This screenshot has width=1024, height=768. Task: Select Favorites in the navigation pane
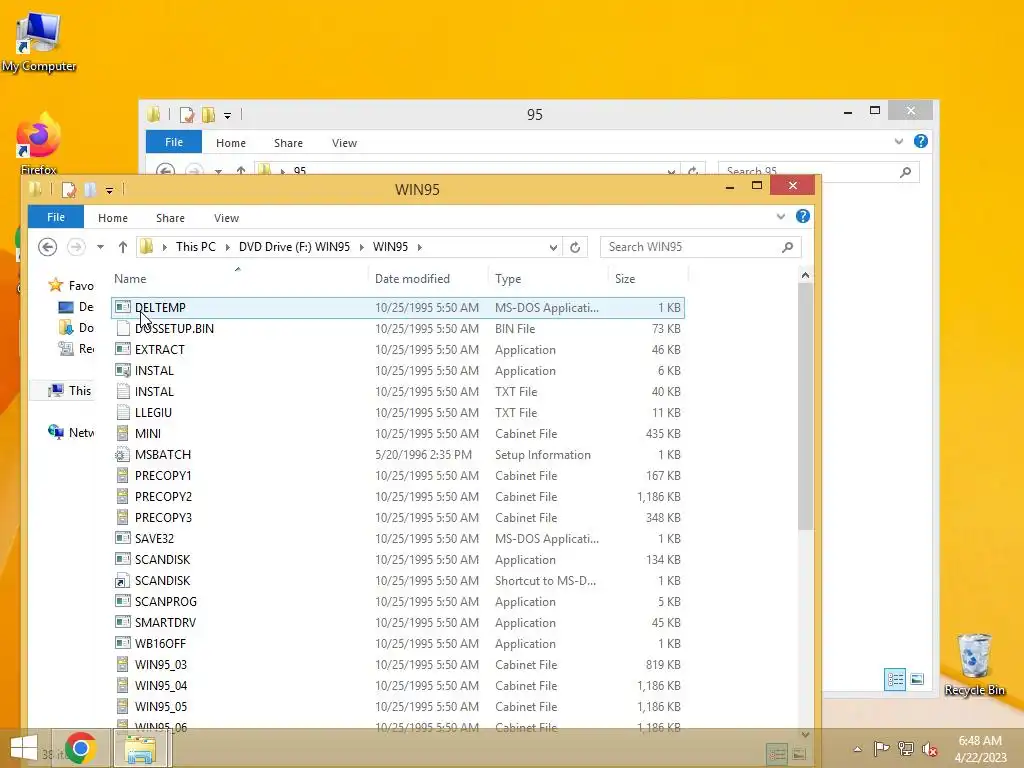coord(72,285)
